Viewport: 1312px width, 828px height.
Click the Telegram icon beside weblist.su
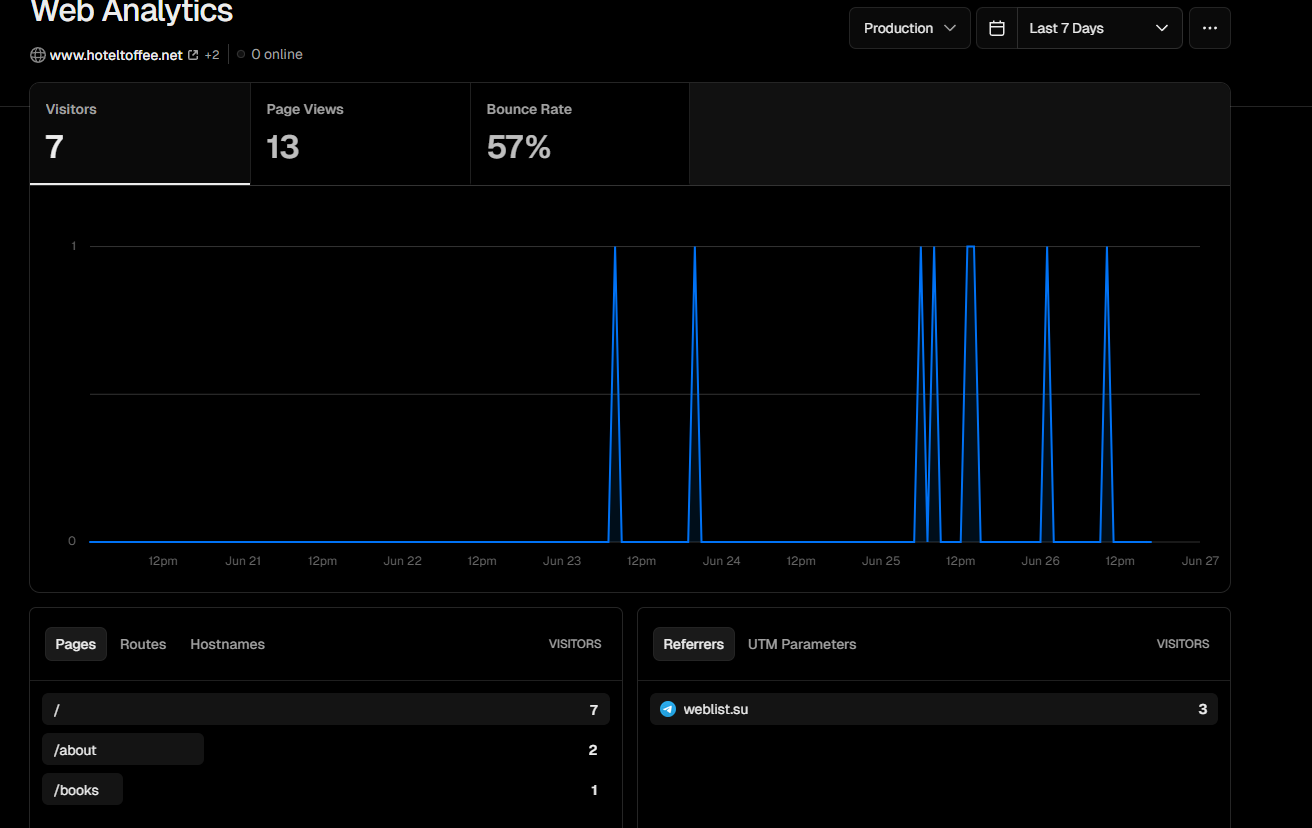668,709
